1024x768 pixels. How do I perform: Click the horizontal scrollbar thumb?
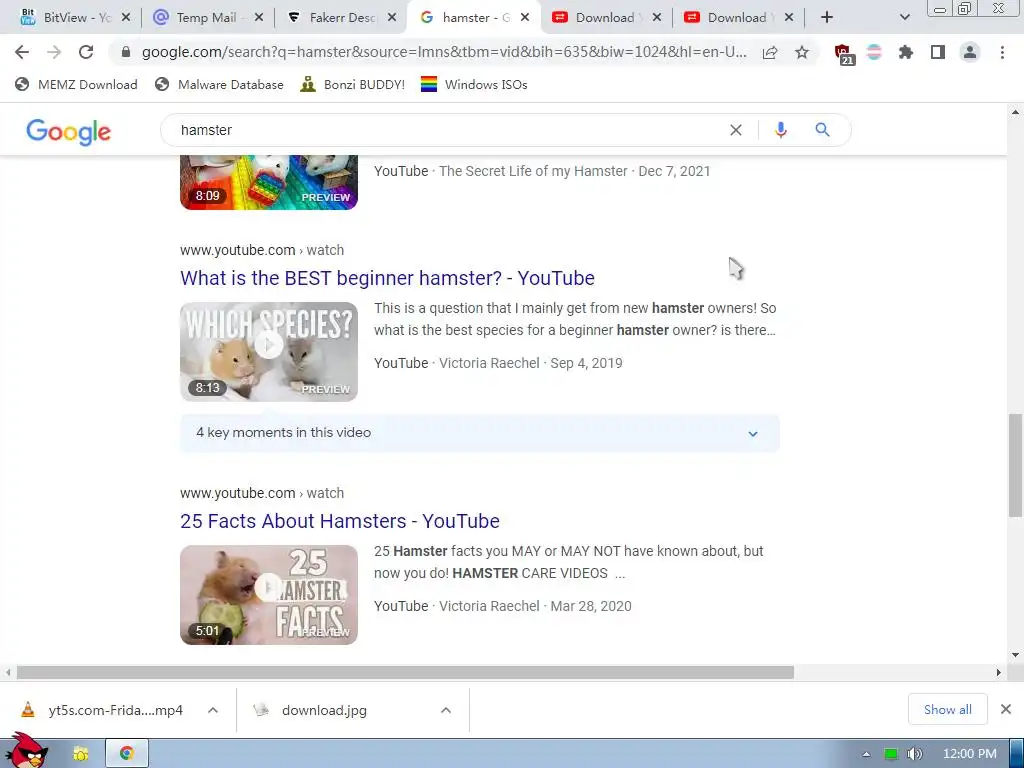(405, 672)
